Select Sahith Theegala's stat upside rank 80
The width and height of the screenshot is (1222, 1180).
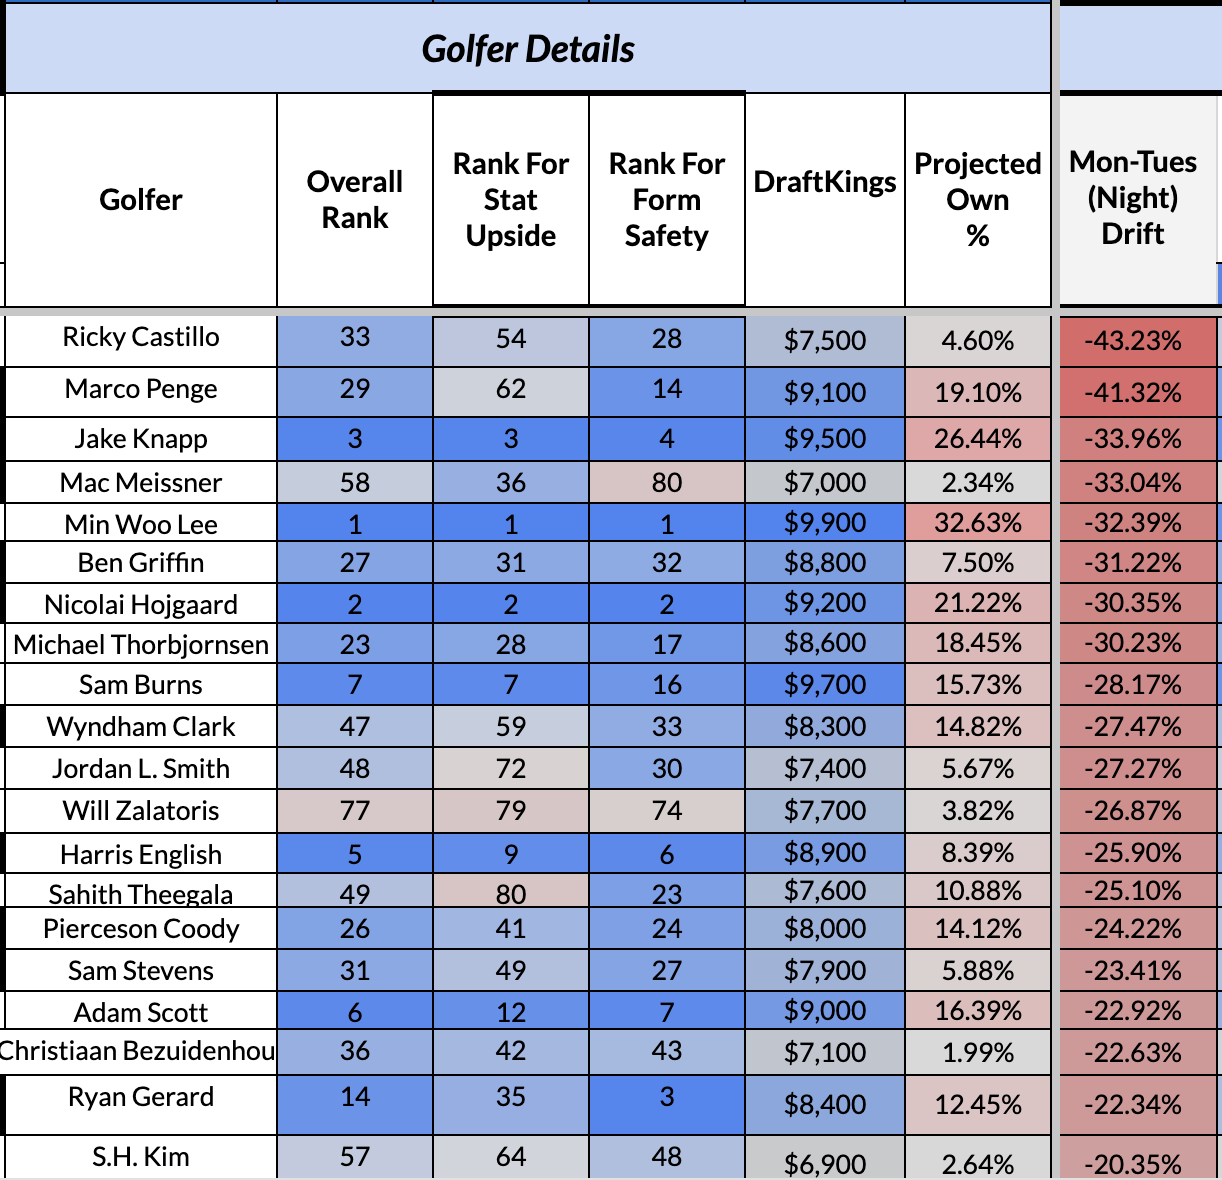pos(511,892)
